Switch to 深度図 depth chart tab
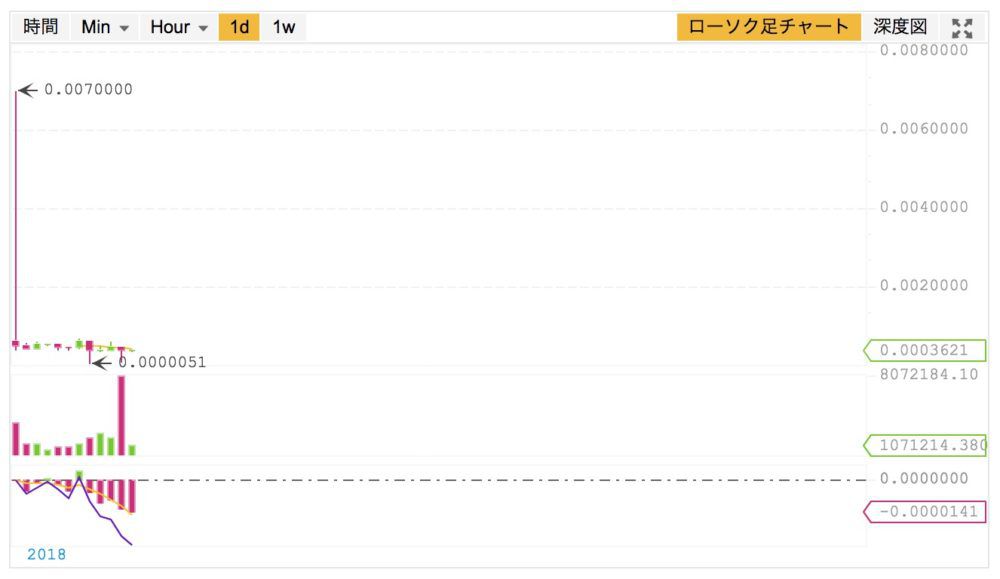This screenshot has width=1000, height=579. 901,27
